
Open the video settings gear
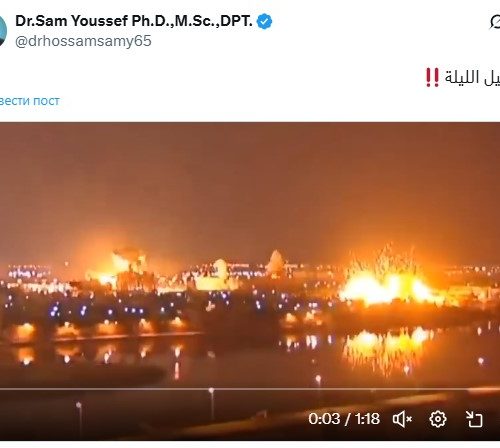438,419
